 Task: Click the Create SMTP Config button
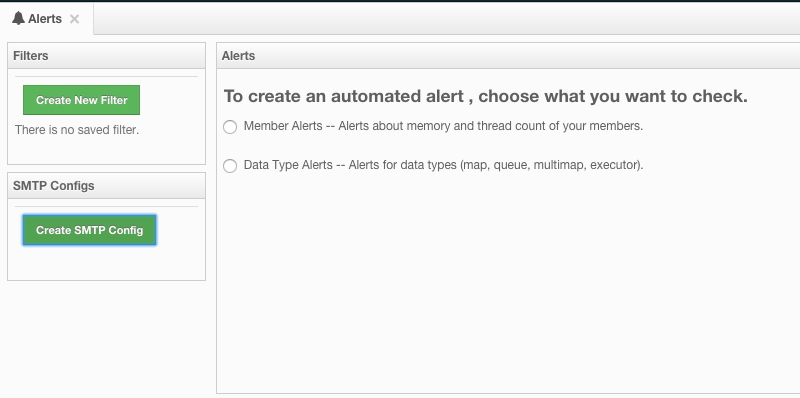[89, 230]
